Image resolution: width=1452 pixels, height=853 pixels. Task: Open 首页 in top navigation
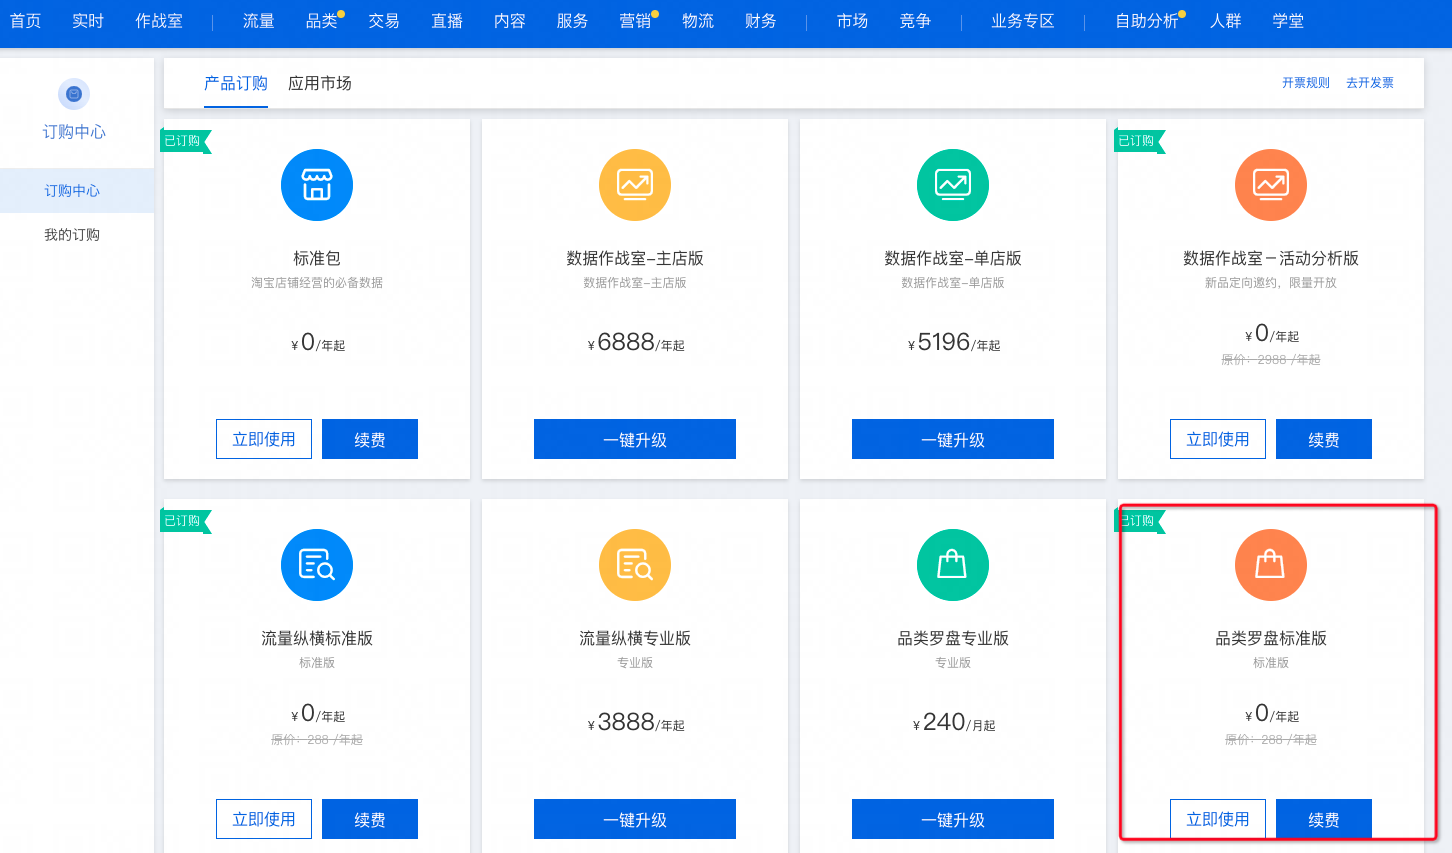click(25, 21)
